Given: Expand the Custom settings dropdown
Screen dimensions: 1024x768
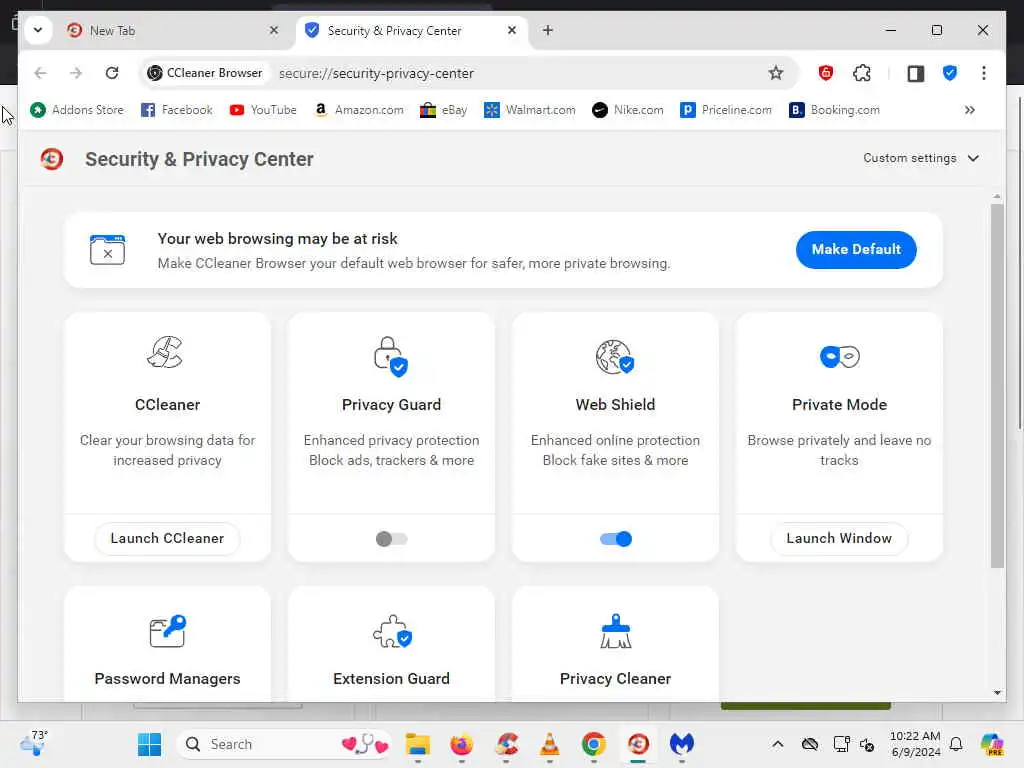Looking at the screenshot, I should (x=921, y=158).
